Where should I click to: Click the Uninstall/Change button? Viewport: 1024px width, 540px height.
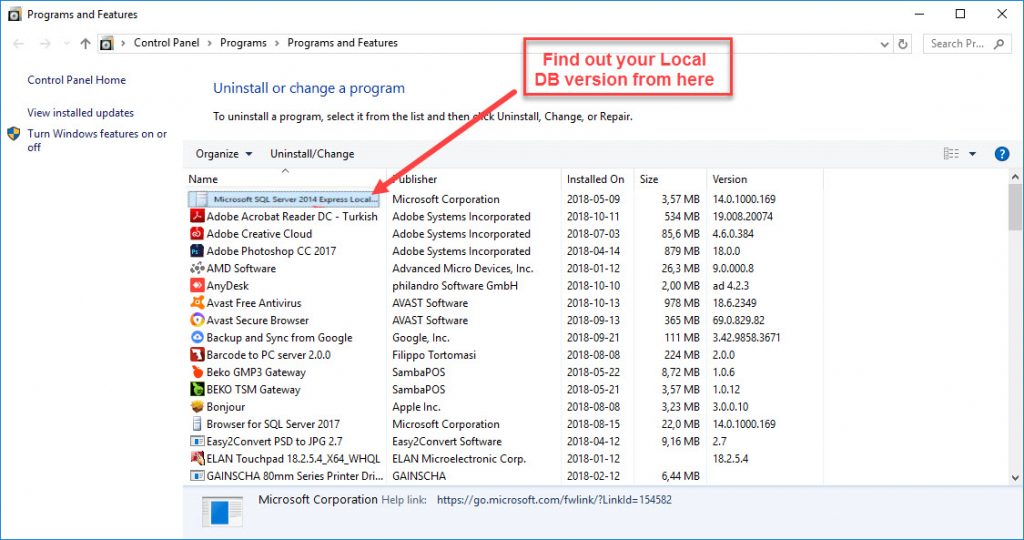point(312,154)
